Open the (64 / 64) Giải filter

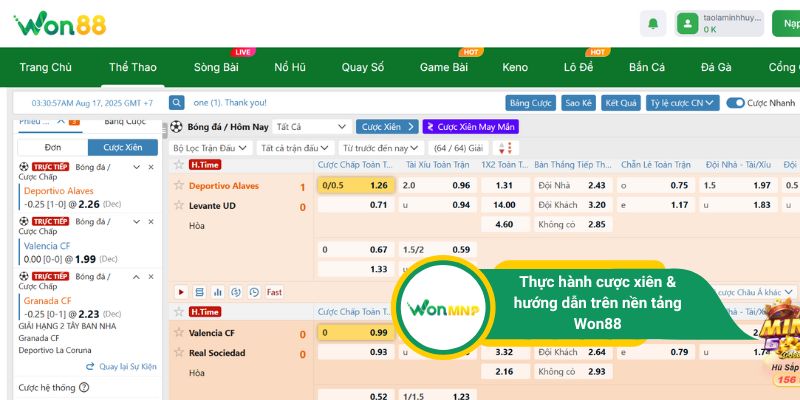coord(458,148)
